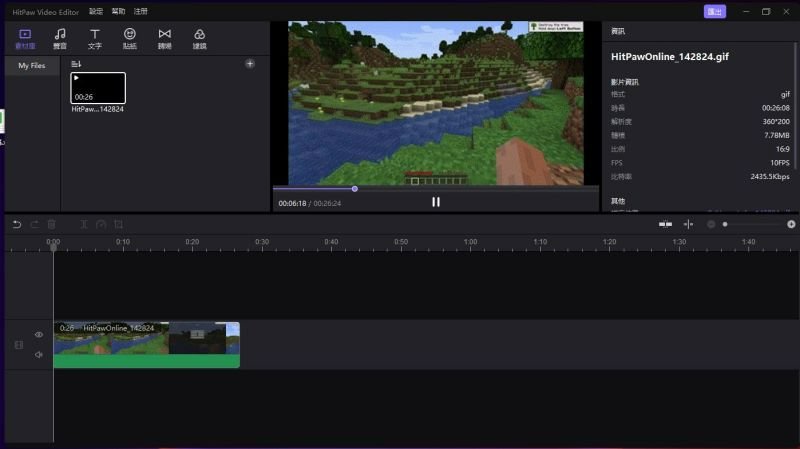Select the HitPaw...142824 media thumbnail
The image size is (800, 449).
pyautogui.click(x=98, y=88)
